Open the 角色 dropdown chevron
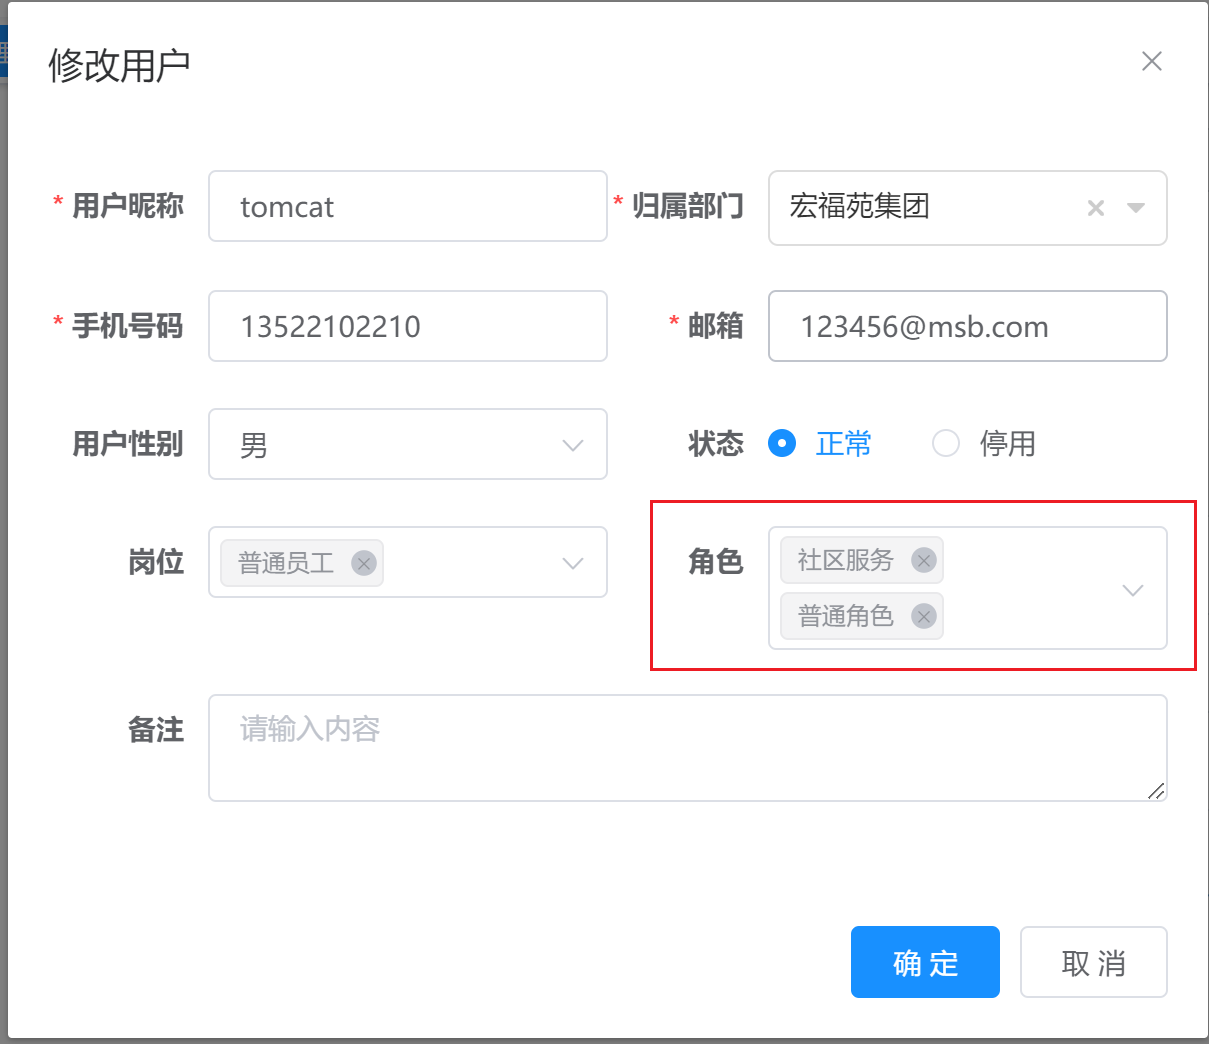The image size is (1209, 1044). pos(1133,590)
